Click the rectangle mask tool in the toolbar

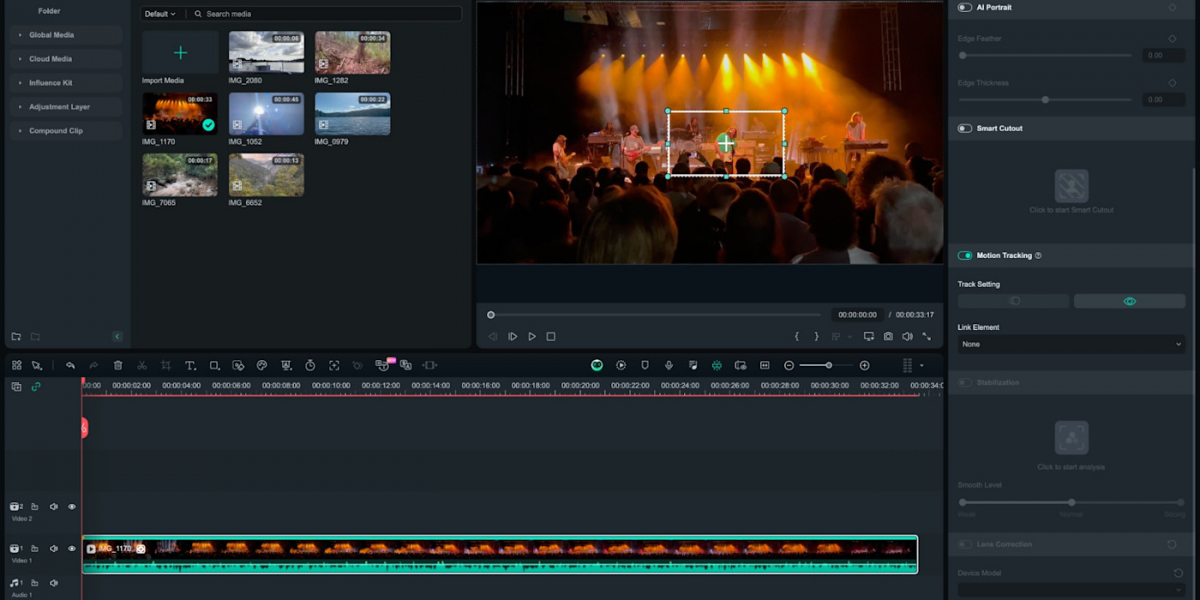(x=214, y=366)
